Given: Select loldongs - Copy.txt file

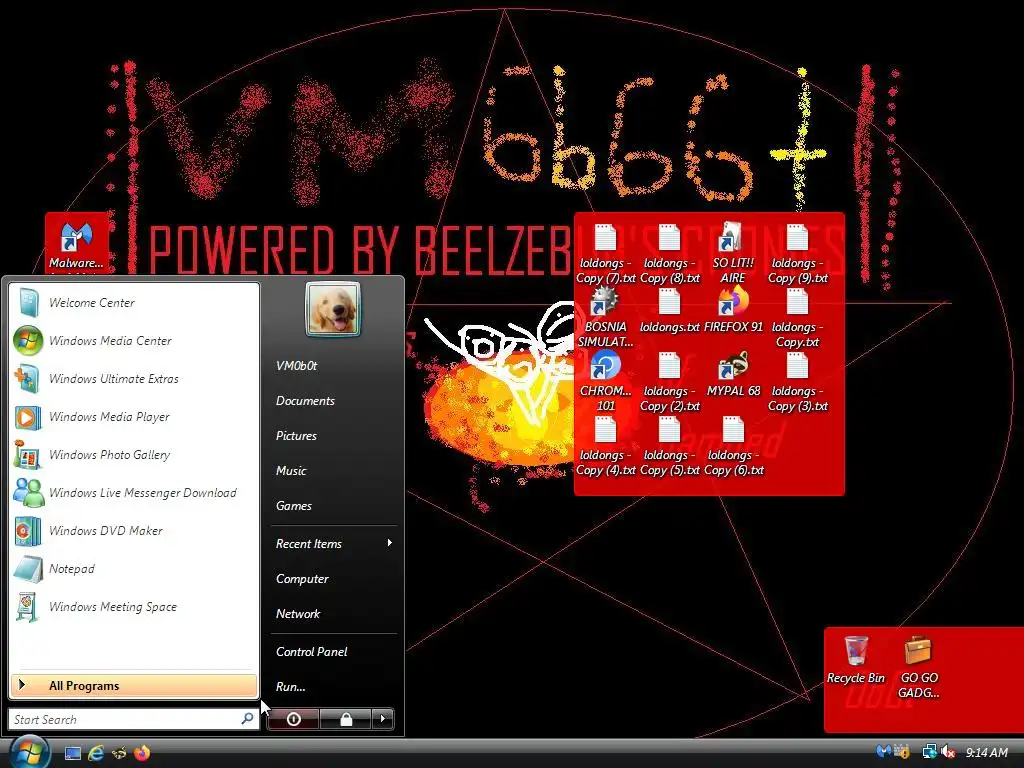Looking at the screenshot, I should (797, 318).
